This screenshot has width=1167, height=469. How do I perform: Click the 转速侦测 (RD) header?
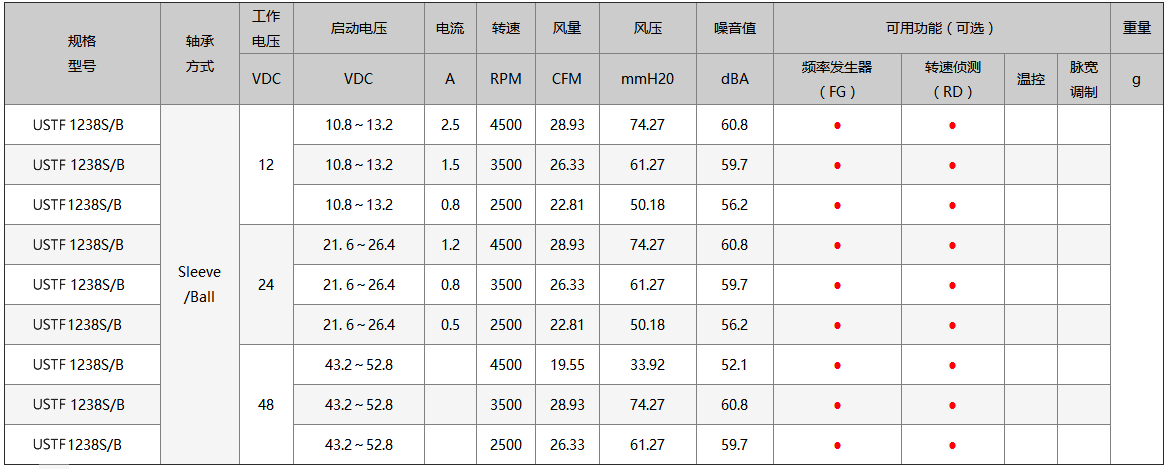[x=952, y=79]
